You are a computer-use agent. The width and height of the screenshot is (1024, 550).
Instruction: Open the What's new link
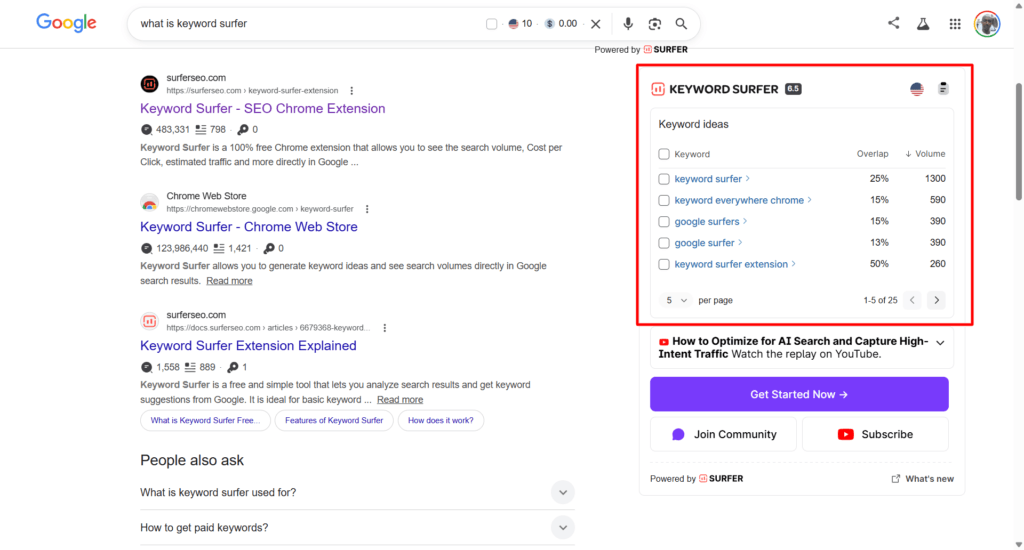click(x=922, y=479)
